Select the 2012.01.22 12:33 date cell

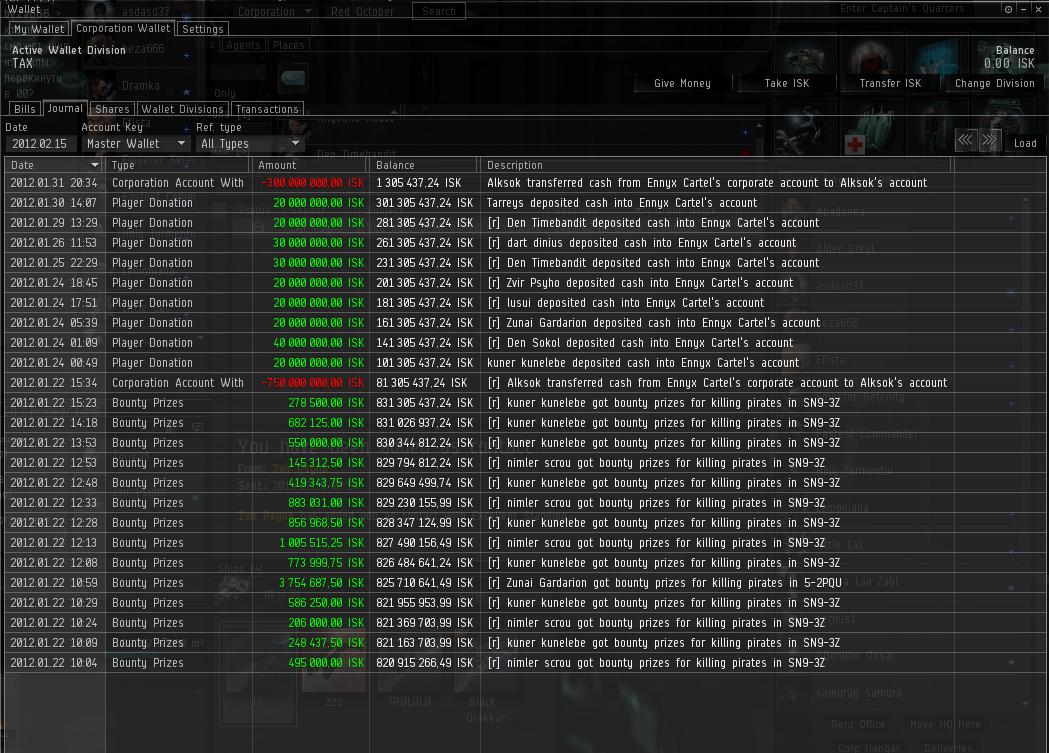pos(54,504)
